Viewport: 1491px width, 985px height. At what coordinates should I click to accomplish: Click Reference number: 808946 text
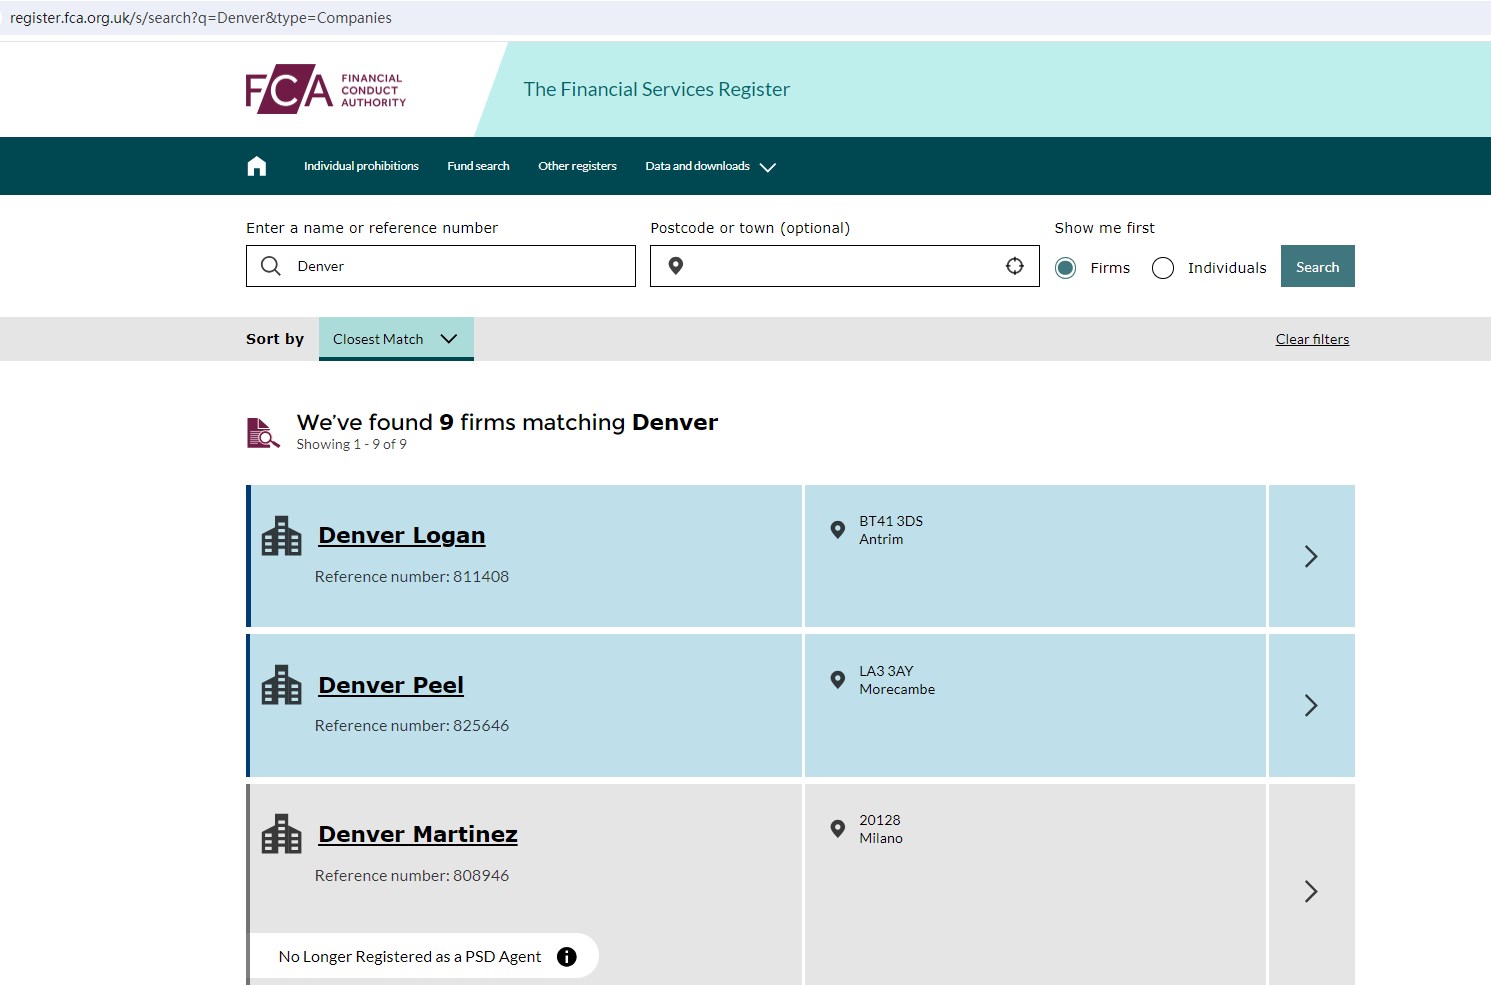click(x=412, y=876)
